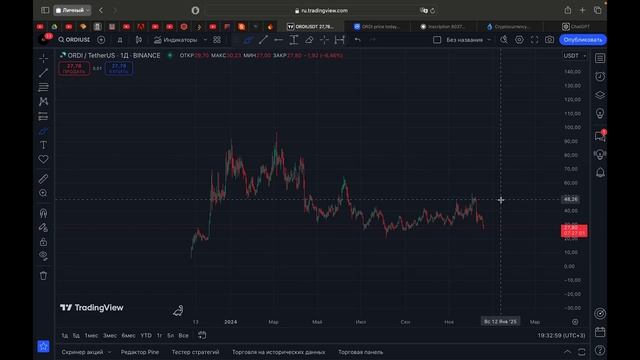640x360 pixels.
Task: Toggle lock all drawings padlock
Action: click(43, 242)
